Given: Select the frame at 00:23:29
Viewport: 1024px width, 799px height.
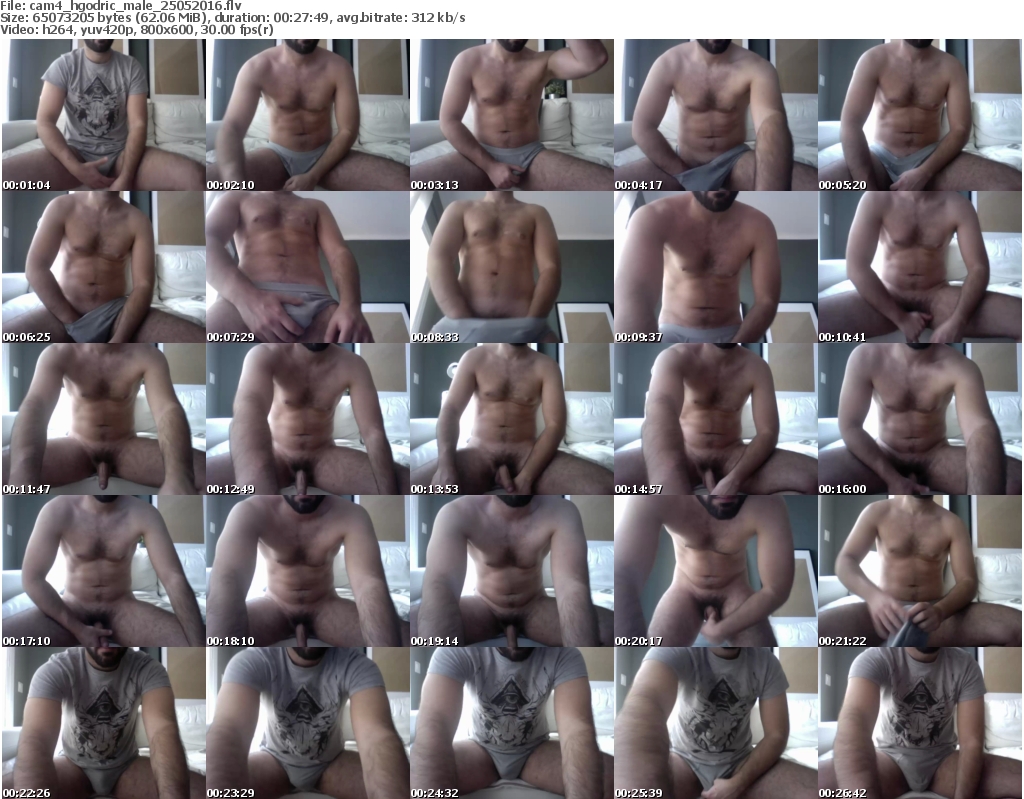Looking at the screenshot, I should [x=308, y=723].
